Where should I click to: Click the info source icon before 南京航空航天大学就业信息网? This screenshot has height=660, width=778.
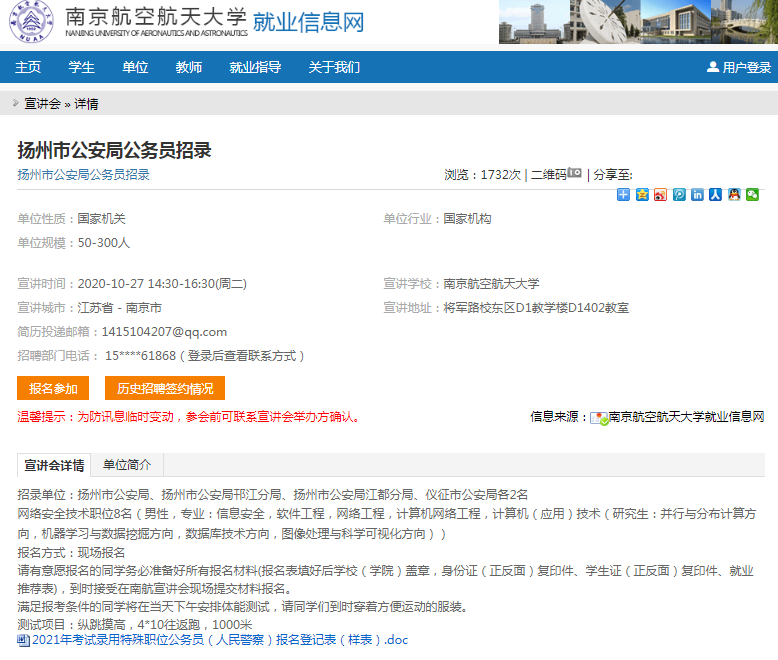point(599,418)
